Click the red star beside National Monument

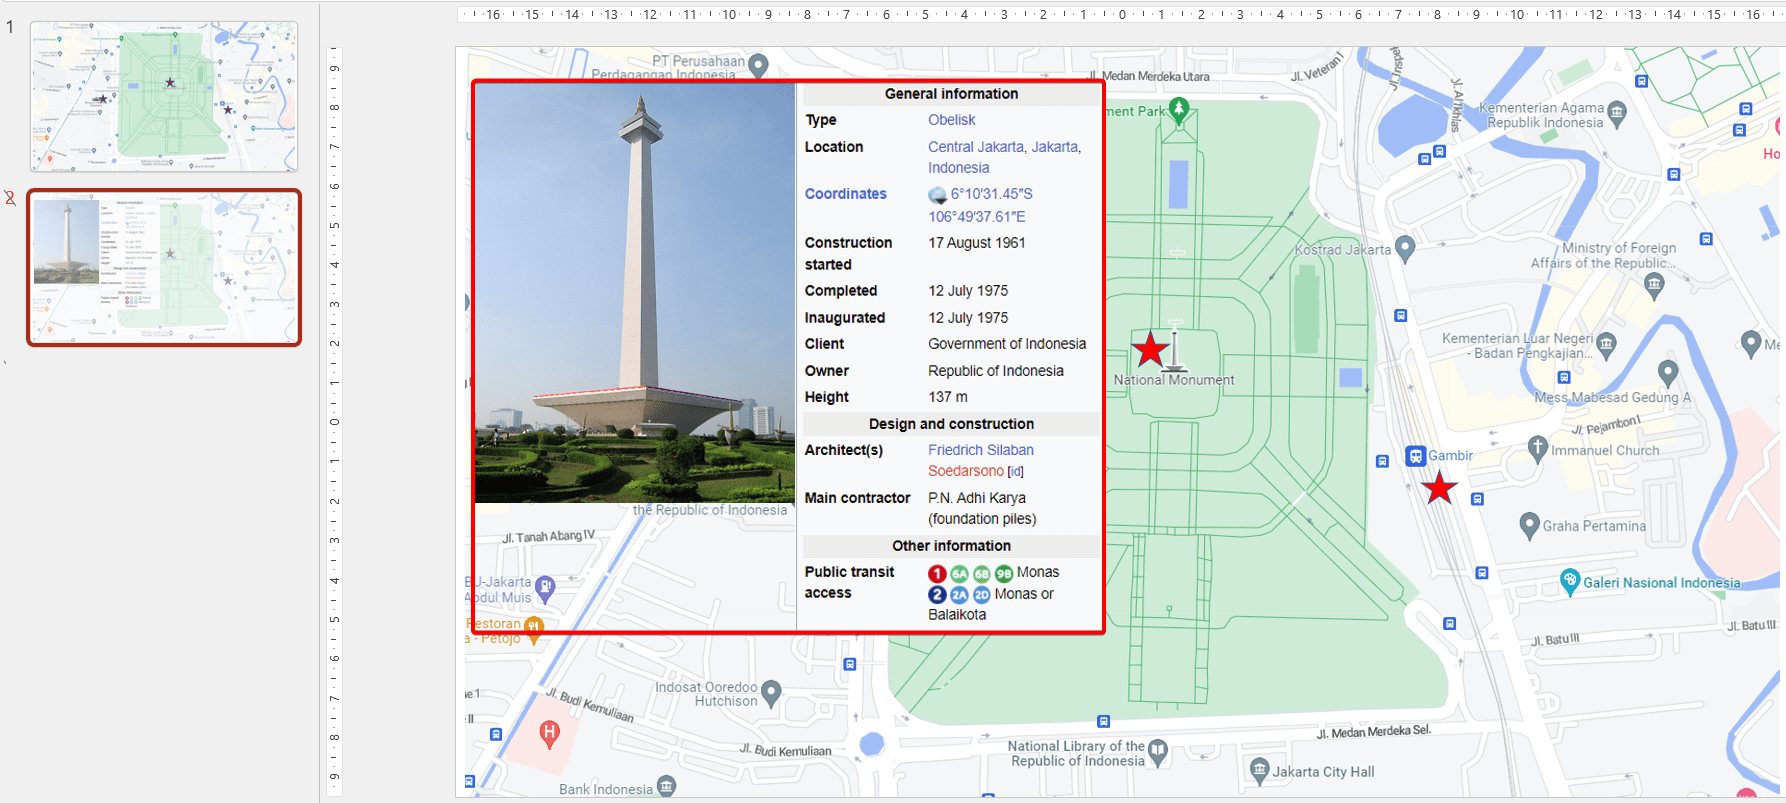tap(1150, 349)
